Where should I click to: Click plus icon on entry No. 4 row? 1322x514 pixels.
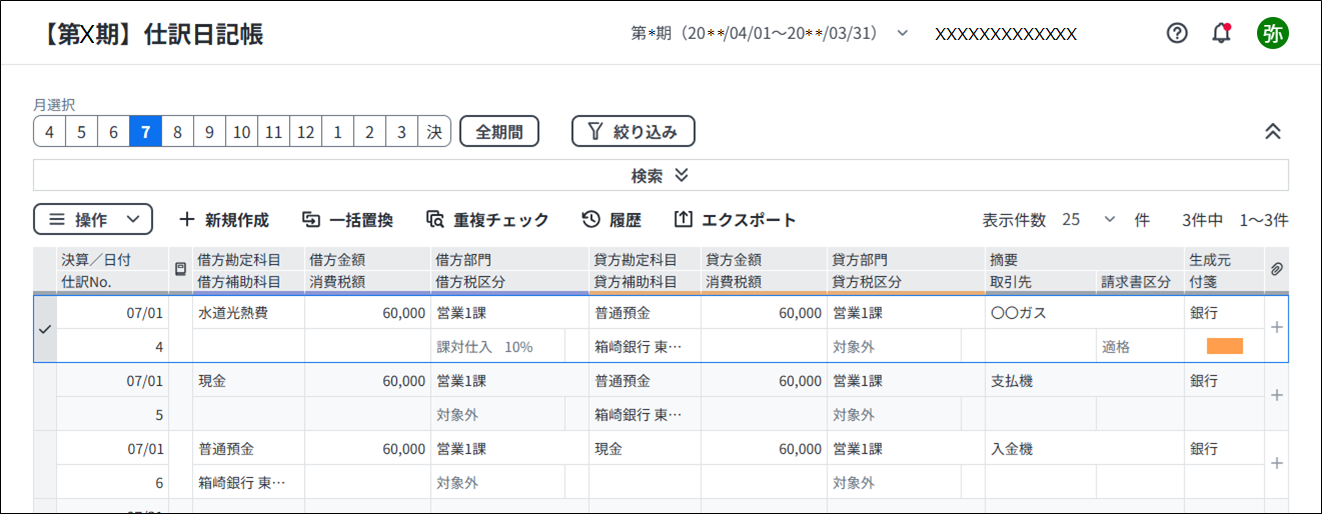1276,327
